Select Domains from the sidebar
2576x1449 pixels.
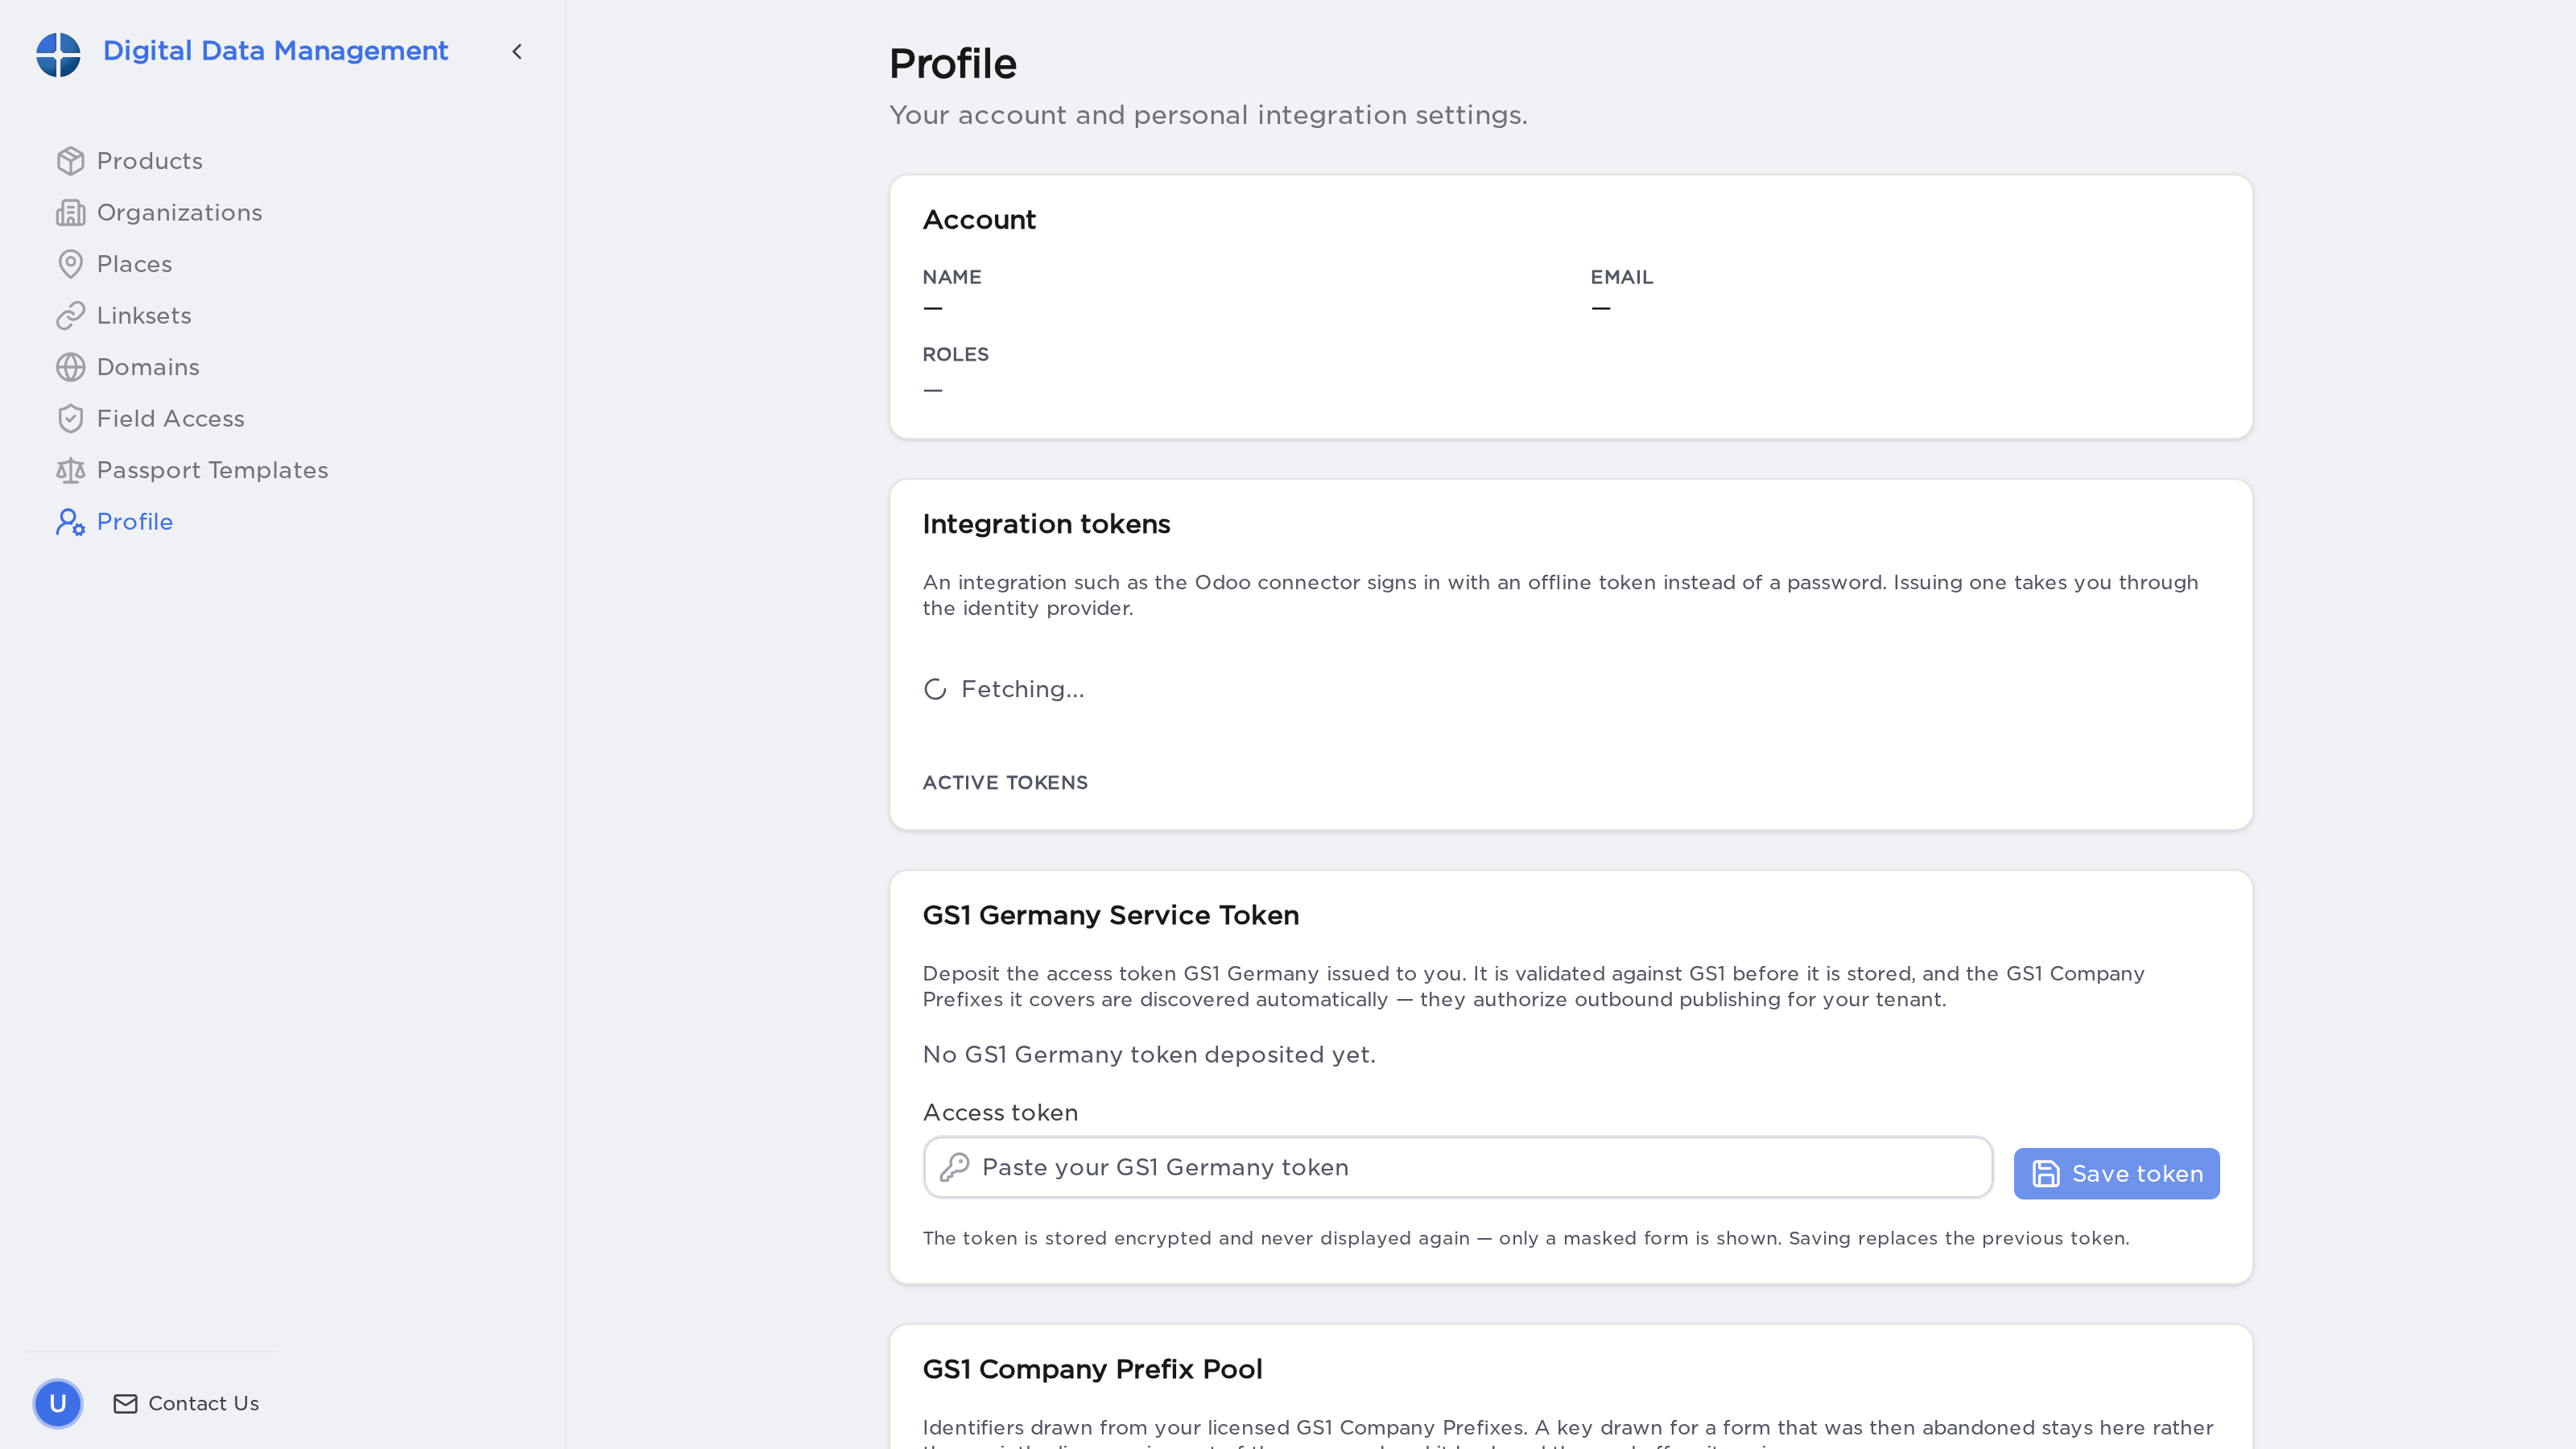point(148,367)
